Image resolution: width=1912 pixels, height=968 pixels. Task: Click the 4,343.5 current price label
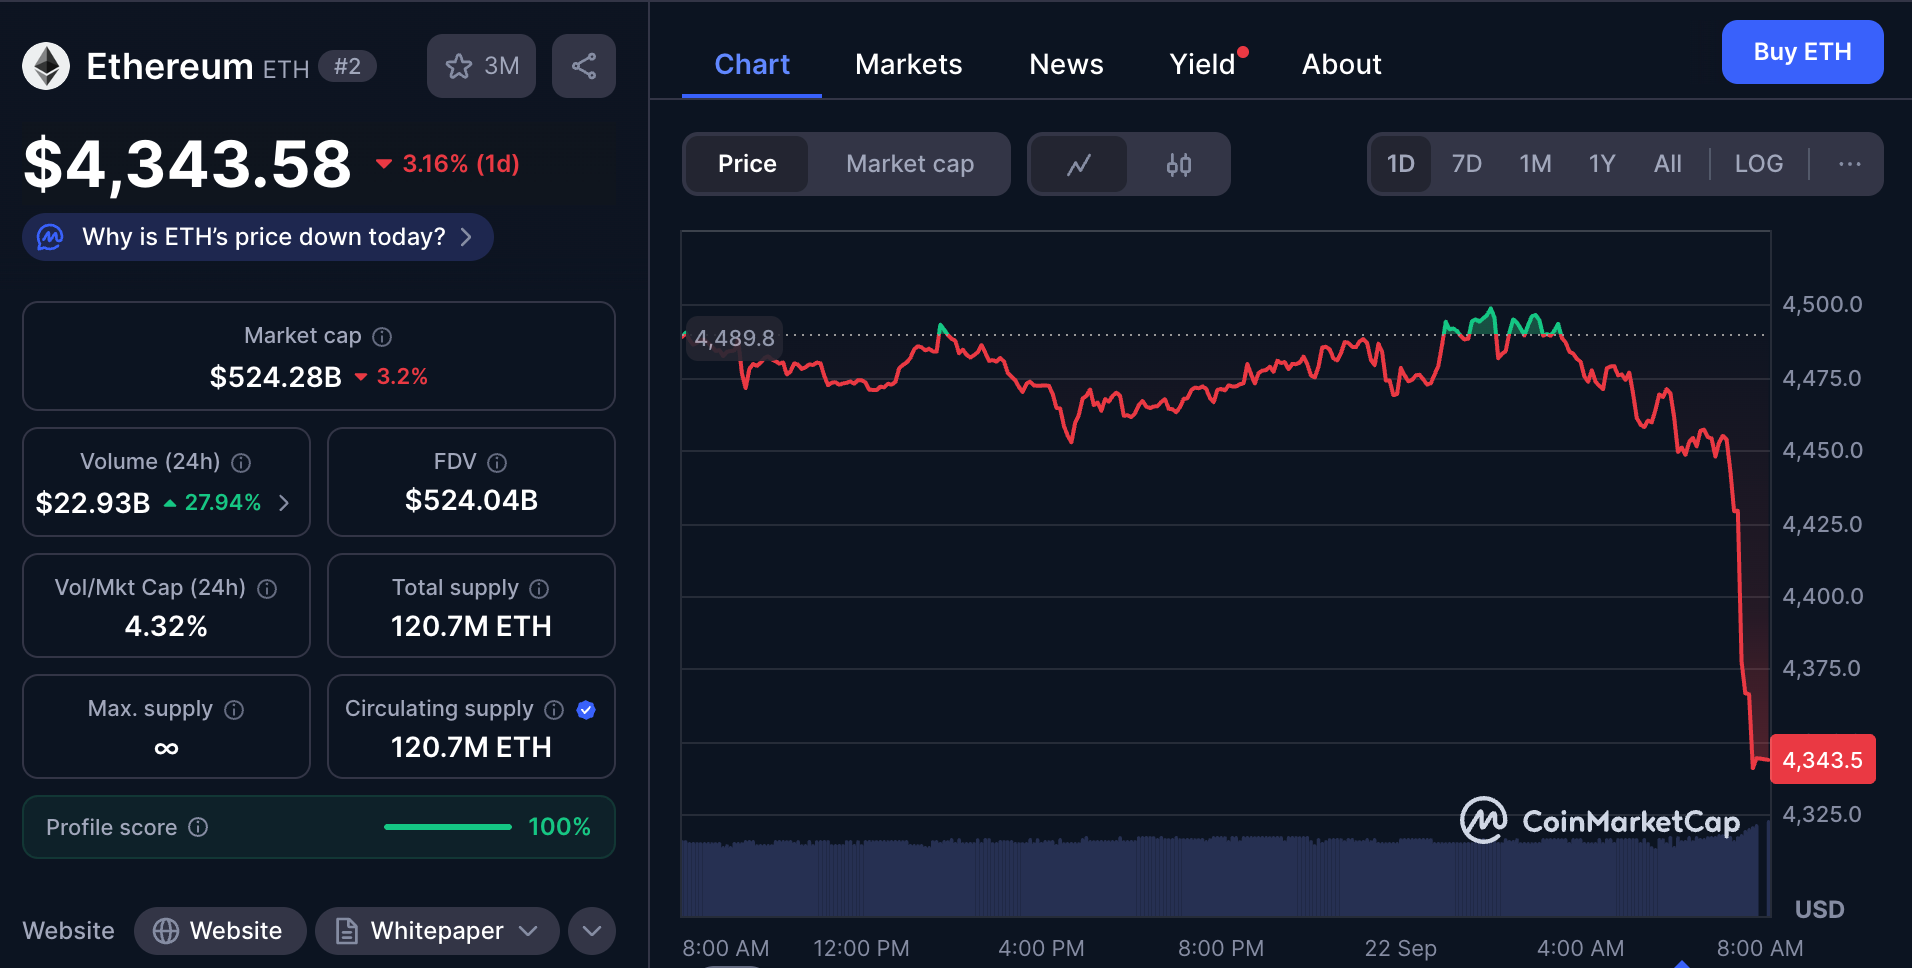pos(1822,760)
